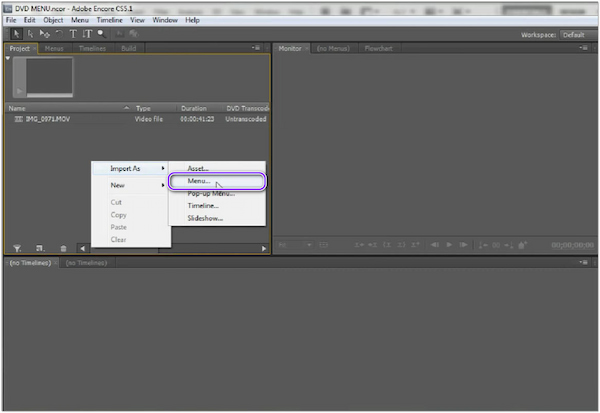Open the Workspace Default dropdown
The image size is (600, 413).
[578, 35]
